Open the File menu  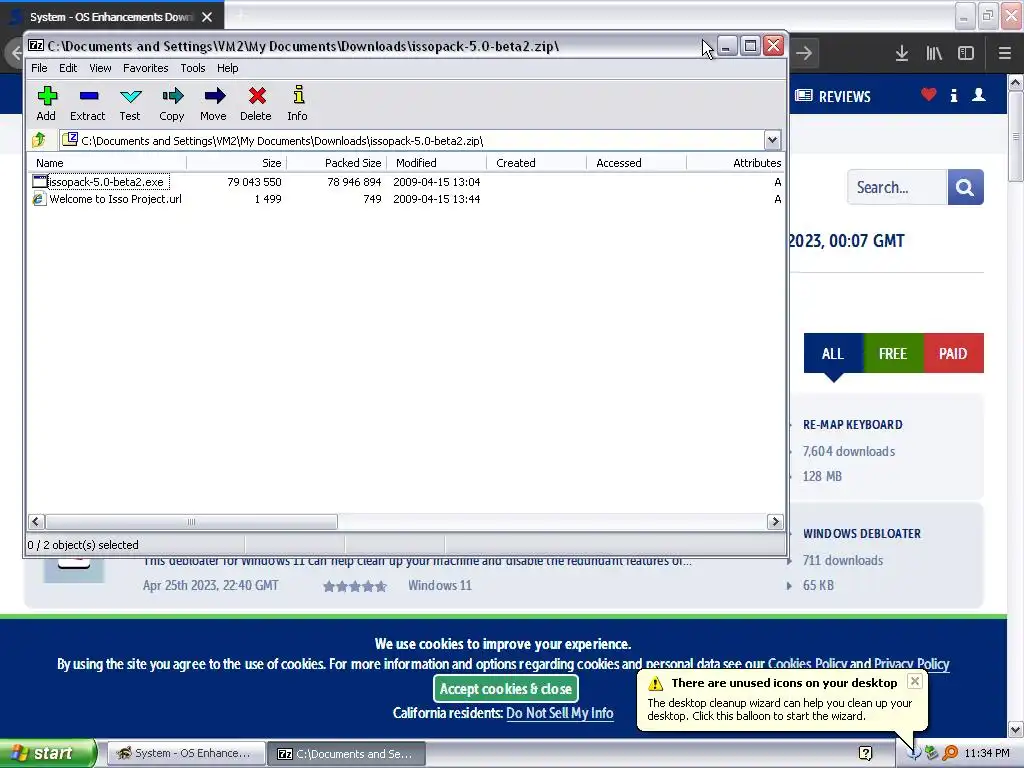(x=39, y=68)
